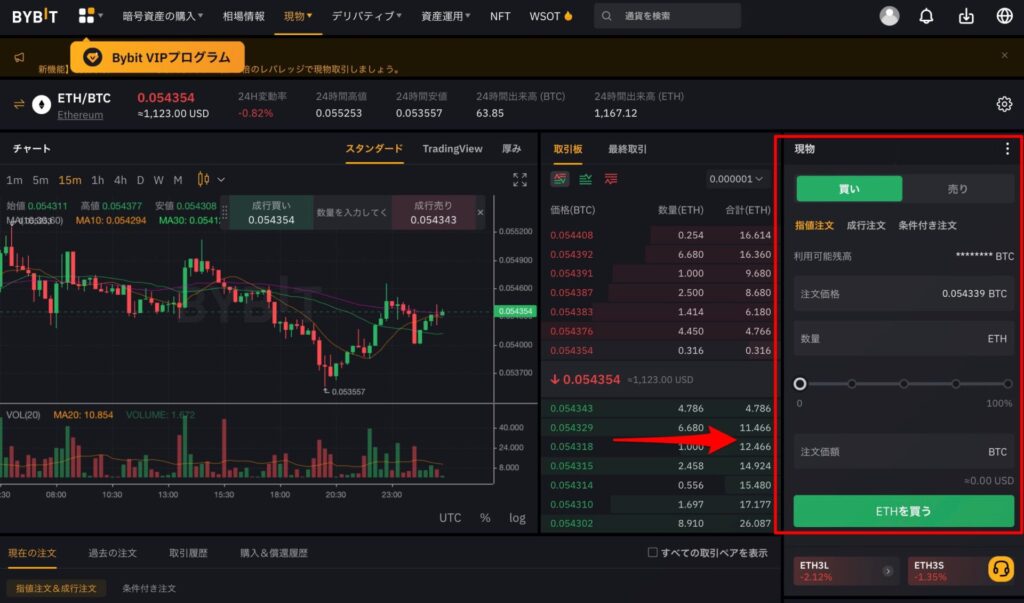Switch to 成行注文 market order tab
This screenshot has height=603, width=1024.
click(x=866, y=225)
